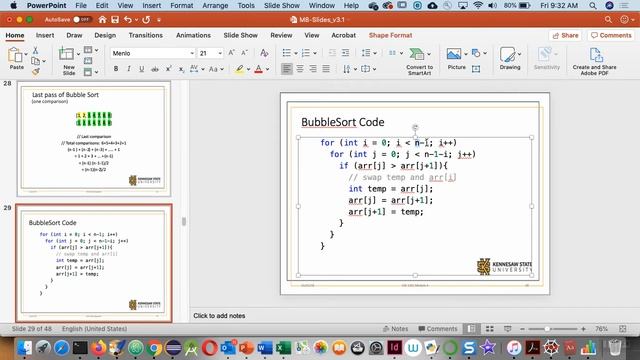Image resolution: width=640 pixels, height=360 pixels.
Task: Toggle Bold formatting
Action: click(116, 69)
